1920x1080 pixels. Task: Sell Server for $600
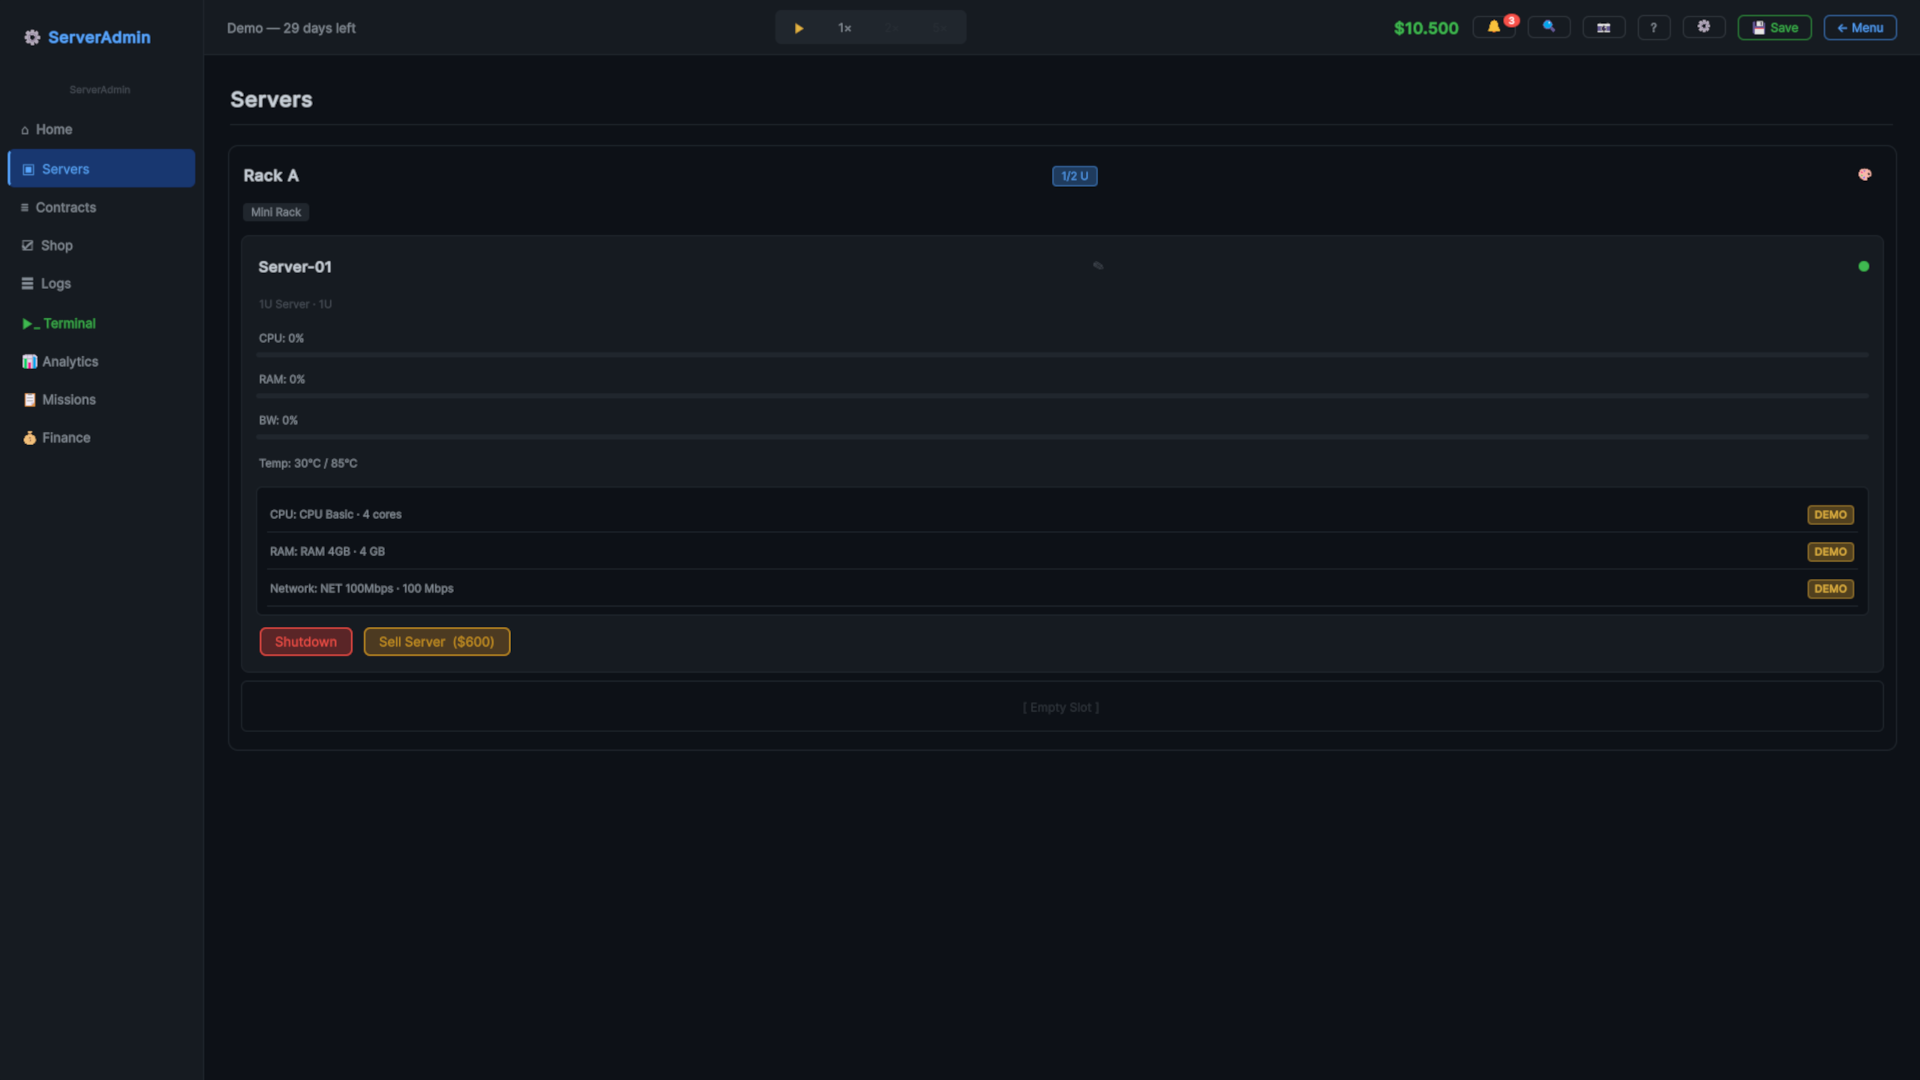click(x=437, y=642)
